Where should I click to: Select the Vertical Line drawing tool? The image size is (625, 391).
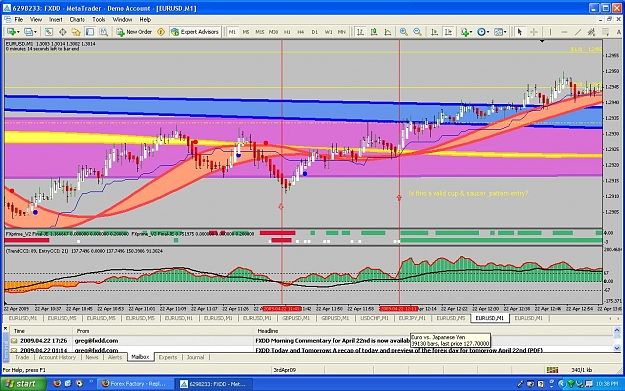[x=550, y=32]
